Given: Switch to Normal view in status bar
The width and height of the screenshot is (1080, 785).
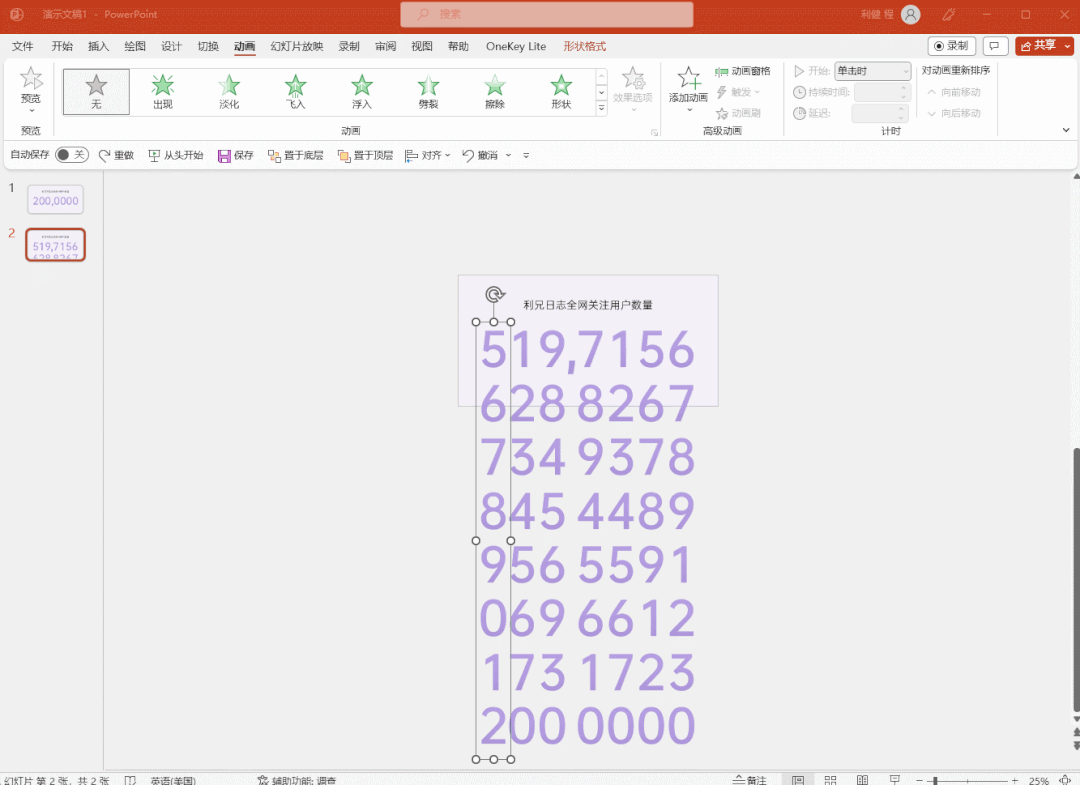Looking at the screenshot, I should click(798, 779).
